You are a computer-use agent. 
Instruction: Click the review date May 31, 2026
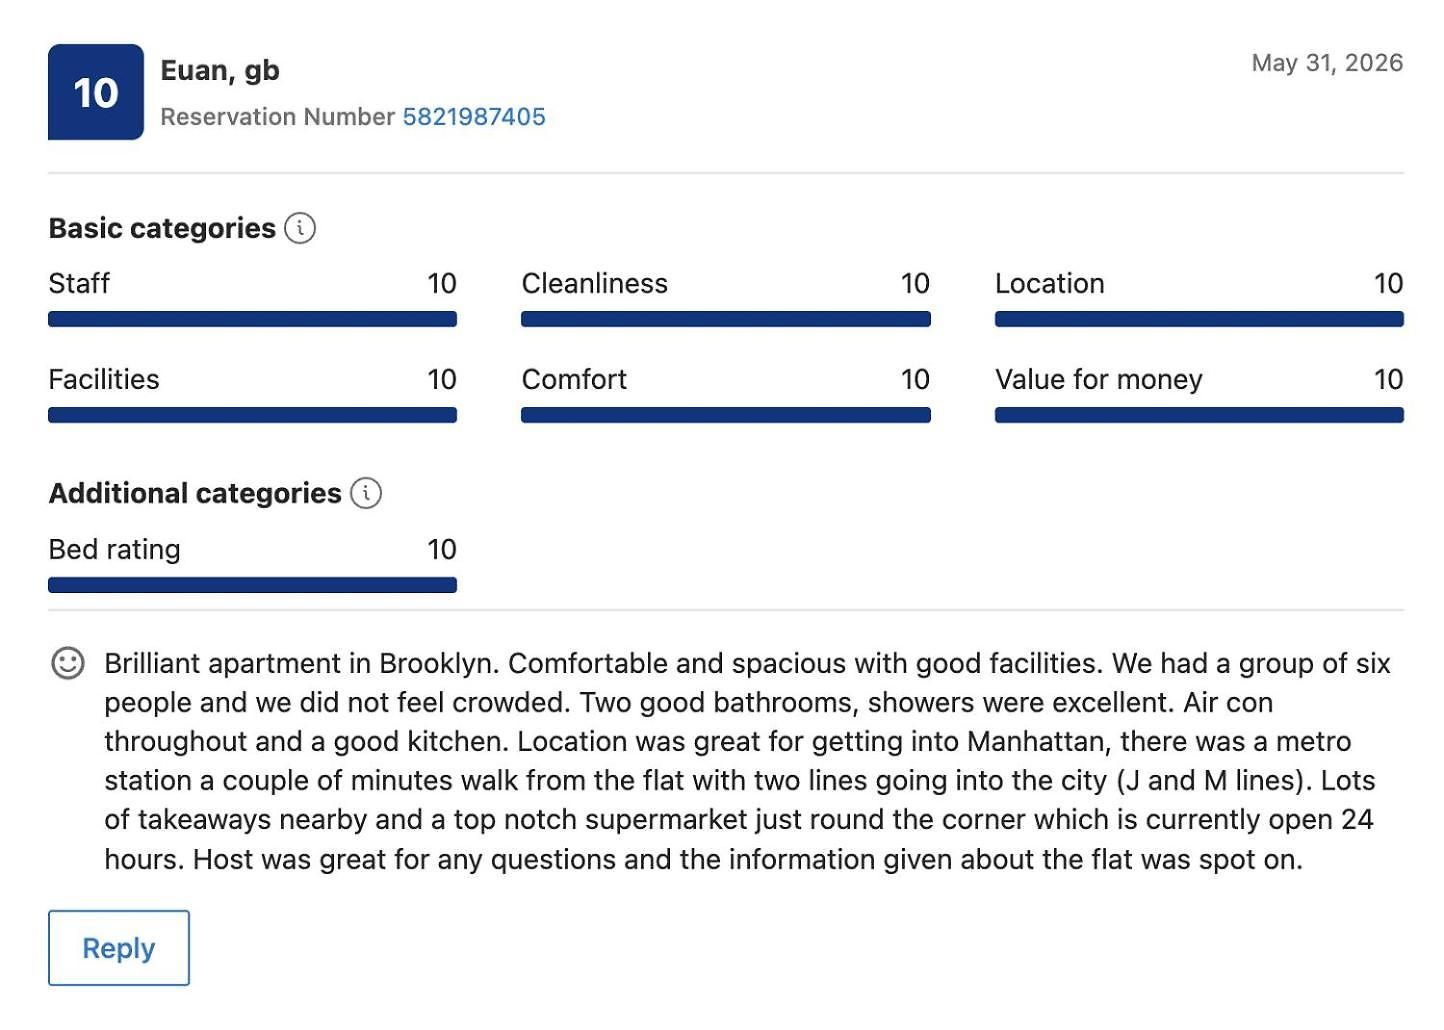point(1327,63)
